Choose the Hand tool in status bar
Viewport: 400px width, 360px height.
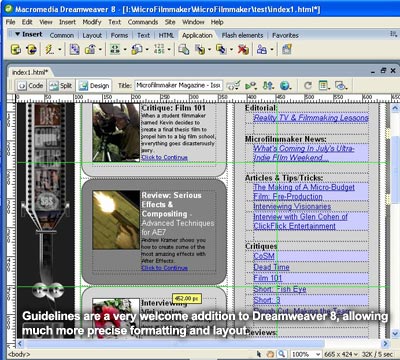click(x=271, y=354)
